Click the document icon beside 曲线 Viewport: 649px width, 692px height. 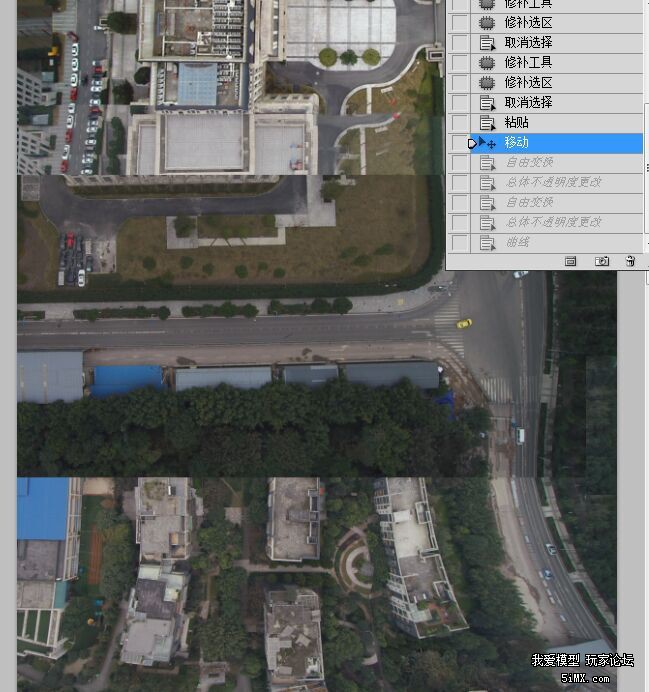[x=488, y=243]
